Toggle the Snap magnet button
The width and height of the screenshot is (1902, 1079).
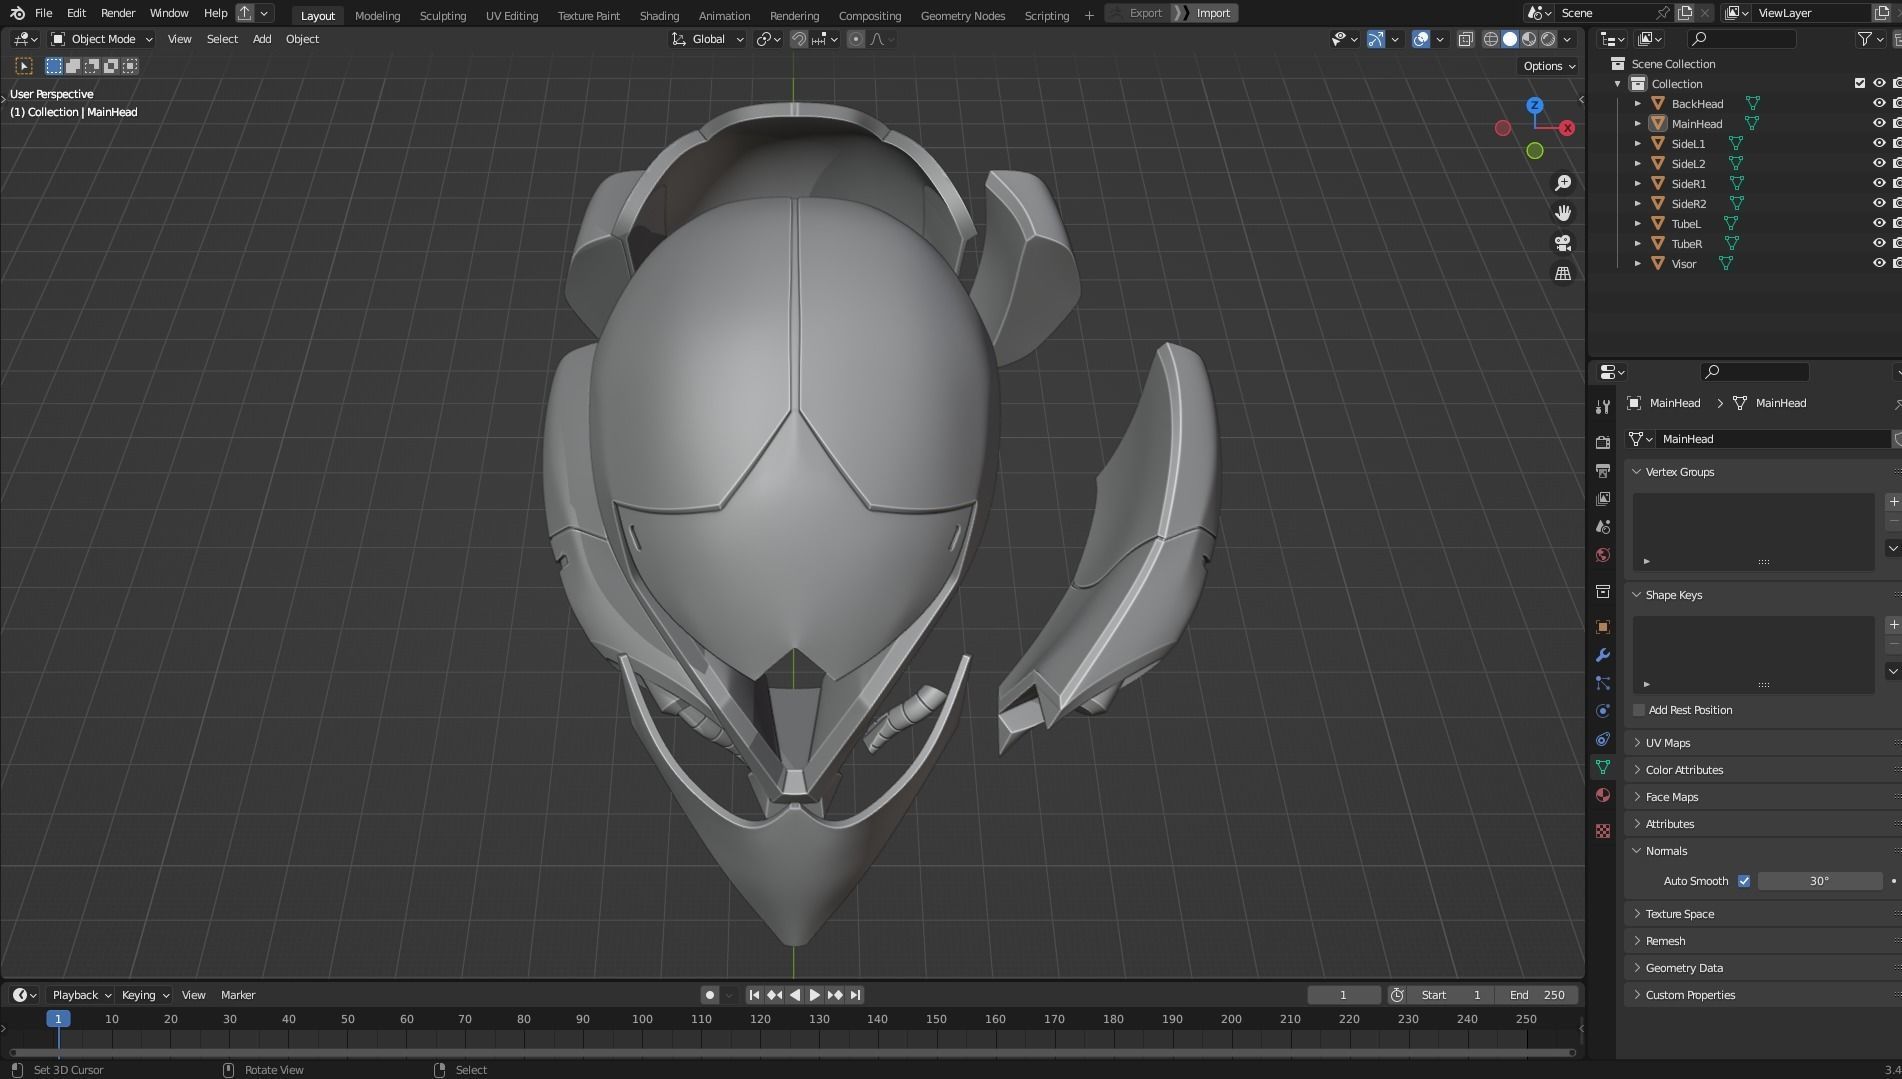[798, 39]
